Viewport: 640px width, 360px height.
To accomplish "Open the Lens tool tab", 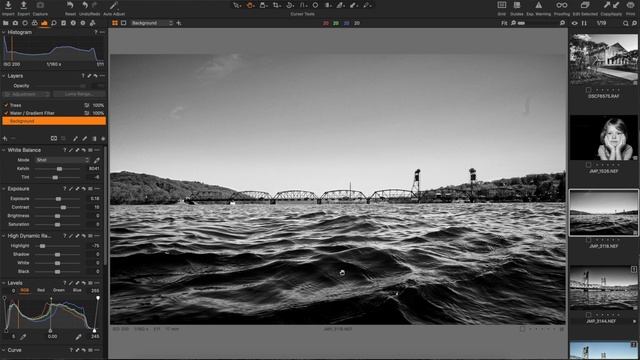I will pyautogui.click(x=25, y=23).
